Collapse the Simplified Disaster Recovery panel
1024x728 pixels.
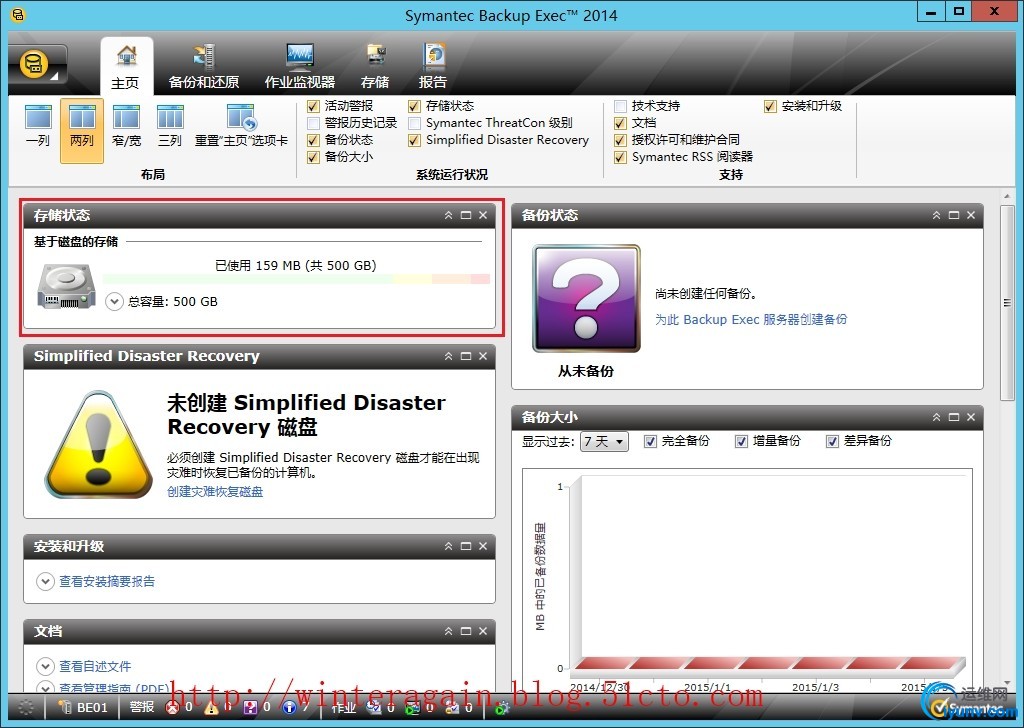[x=449, y=356]
